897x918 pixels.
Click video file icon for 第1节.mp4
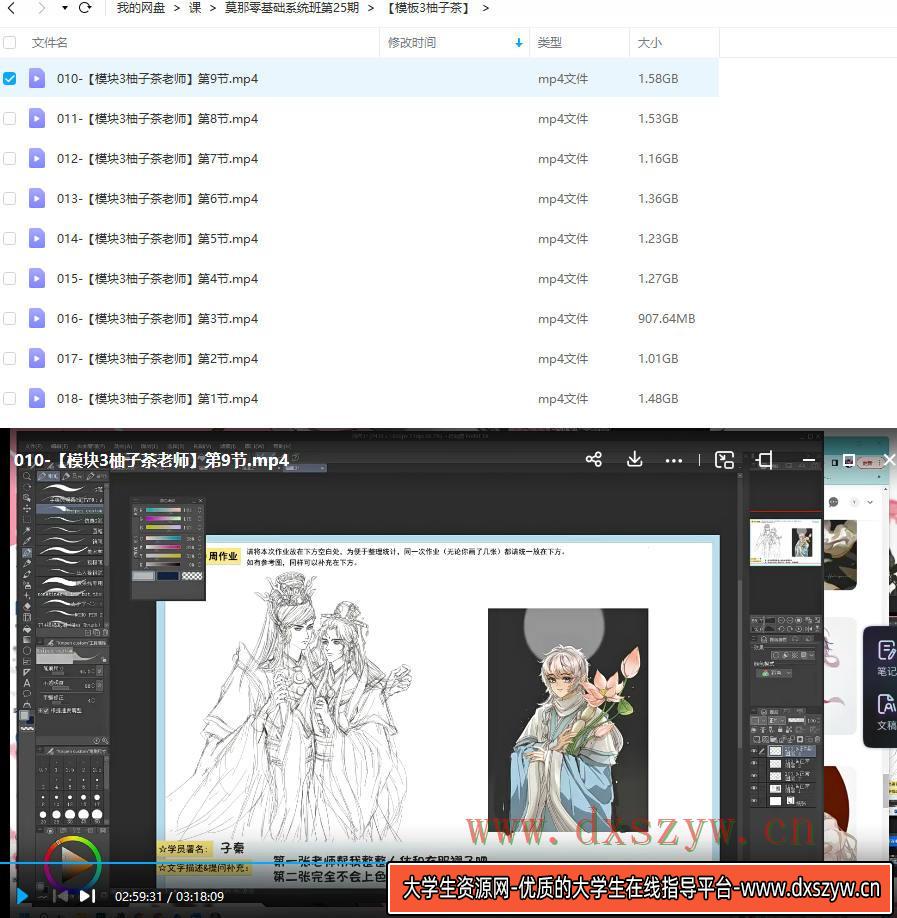click(37, 399)
